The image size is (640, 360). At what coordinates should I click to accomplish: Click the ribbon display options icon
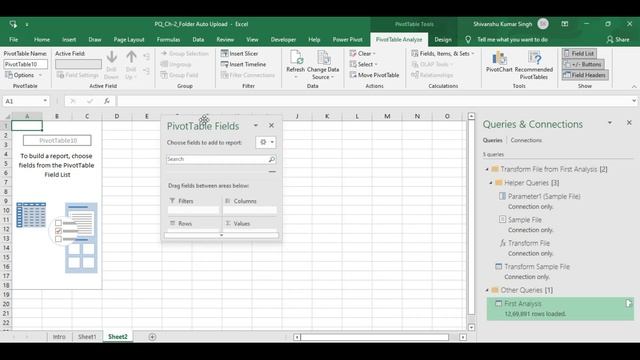pyautogui.click(x=564, y=24)
